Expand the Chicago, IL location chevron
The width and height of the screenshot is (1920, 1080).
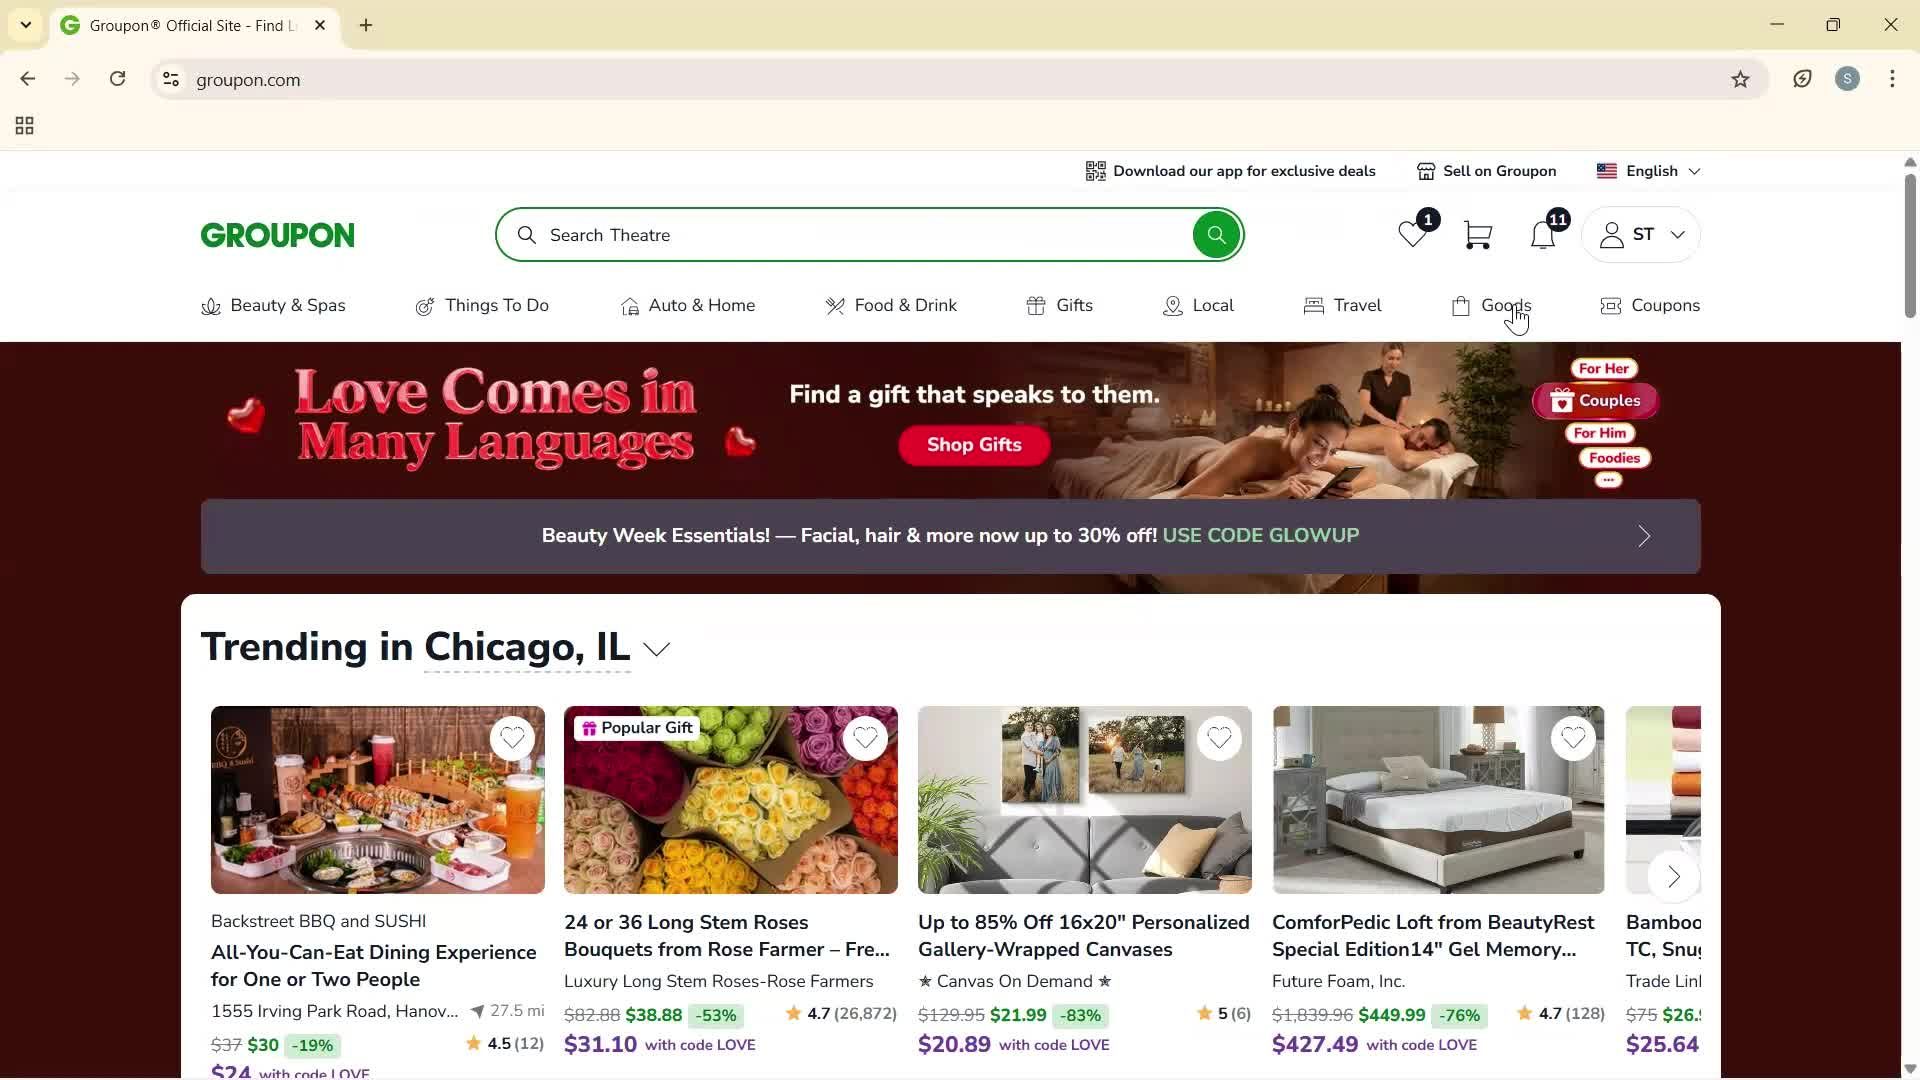657,649
